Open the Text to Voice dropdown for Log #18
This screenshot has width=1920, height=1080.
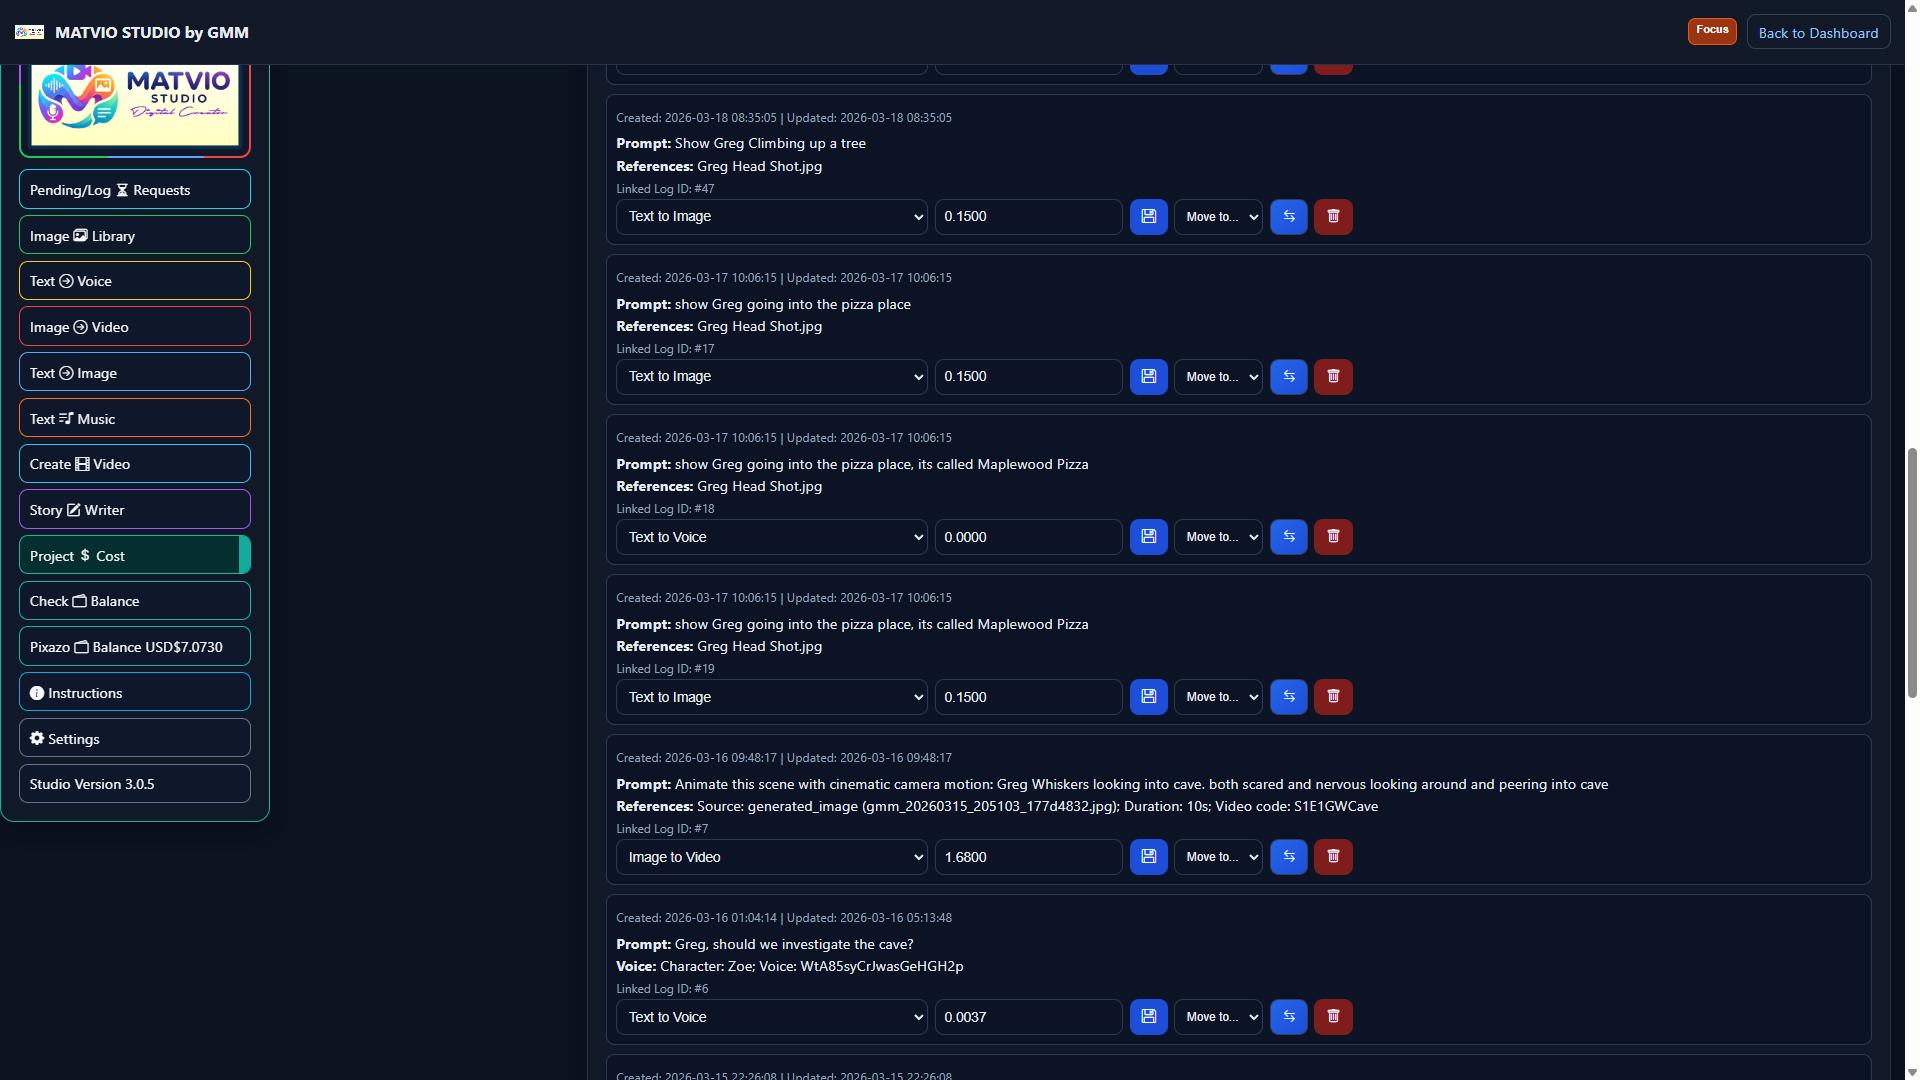(772, 537)
